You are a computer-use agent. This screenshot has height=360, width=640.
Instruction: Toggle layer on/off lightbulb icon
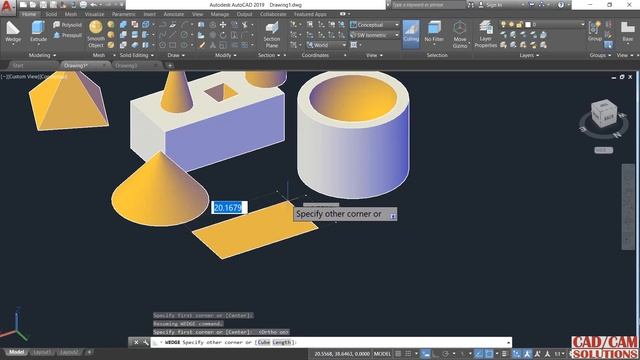point(503,24)
